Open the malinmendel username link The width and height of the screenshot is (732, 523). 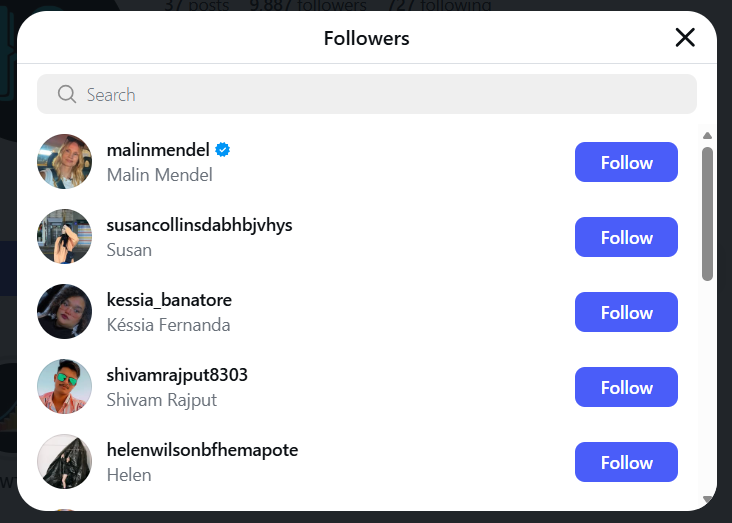coord(158,150)
